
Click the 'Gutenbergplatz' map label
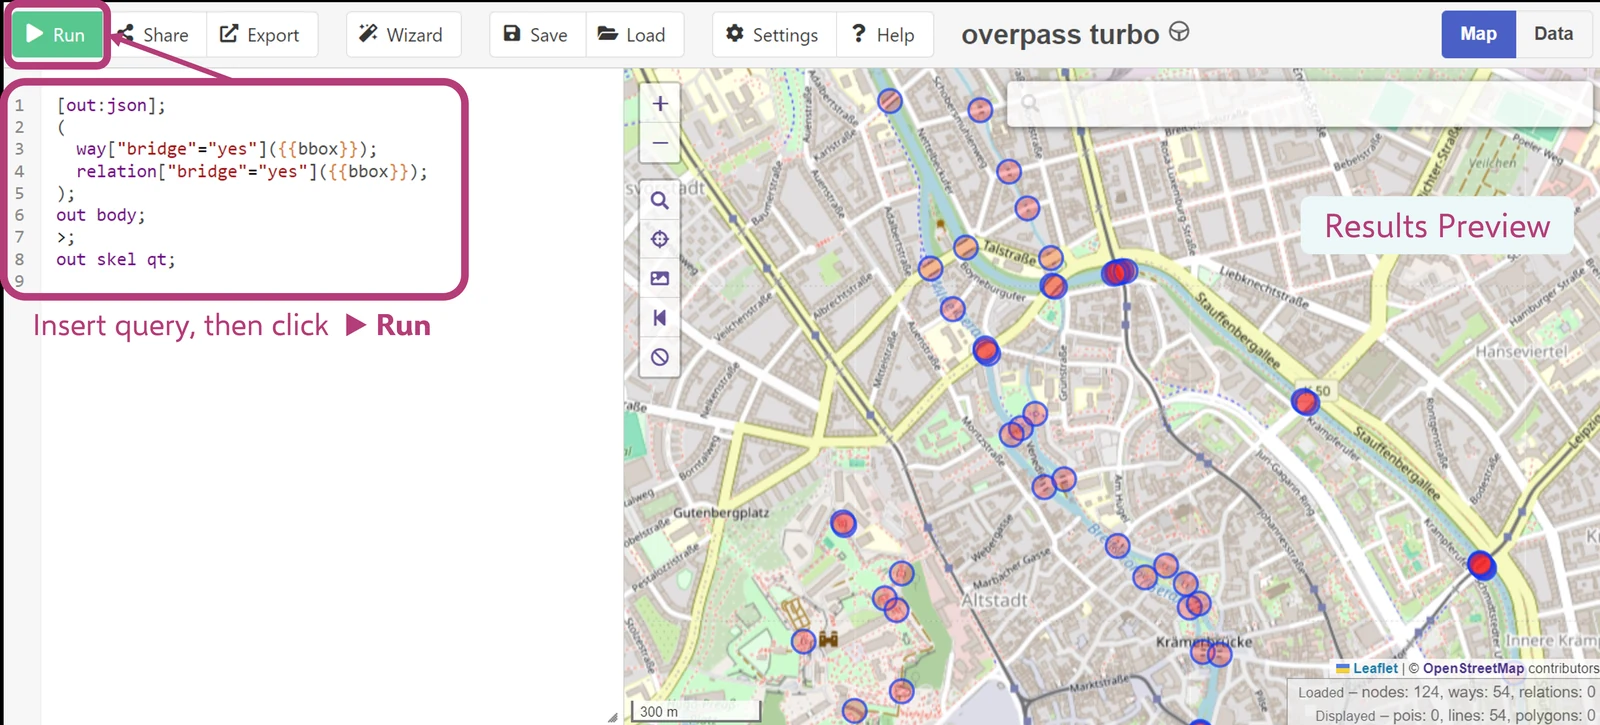pyautogui.click(x=721, y=512)
